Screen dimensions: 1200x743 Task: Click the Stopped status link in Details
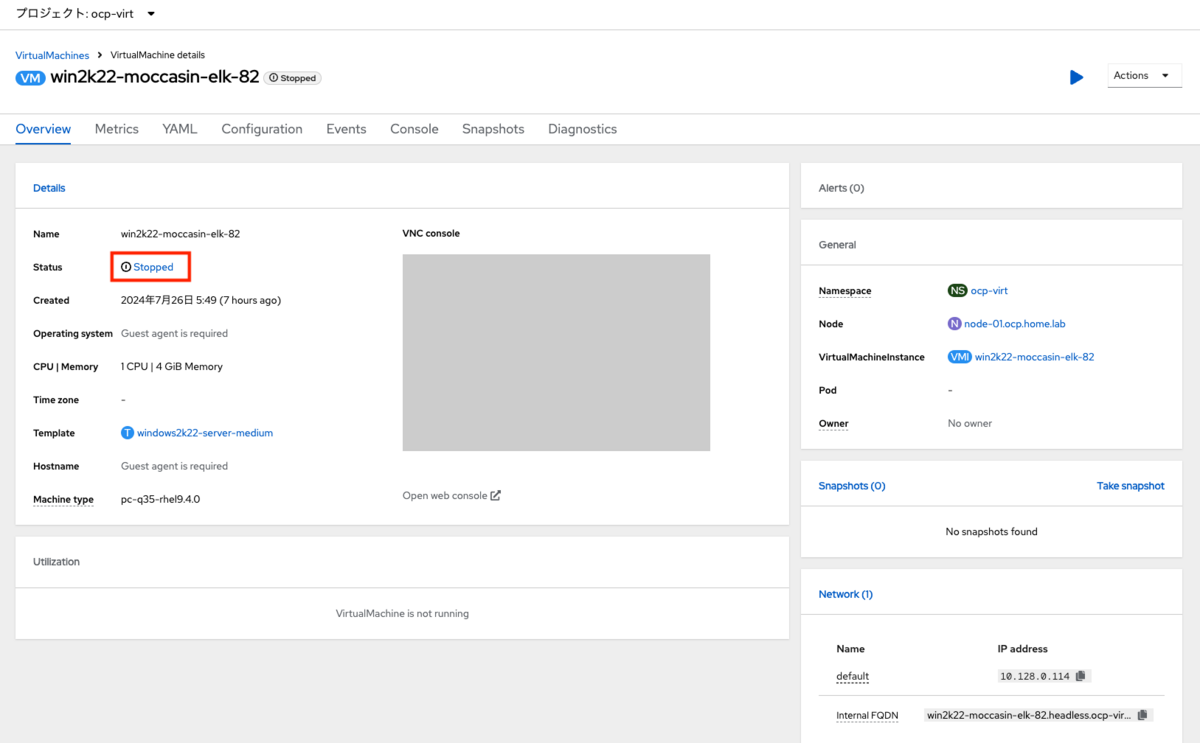(154, 267)
